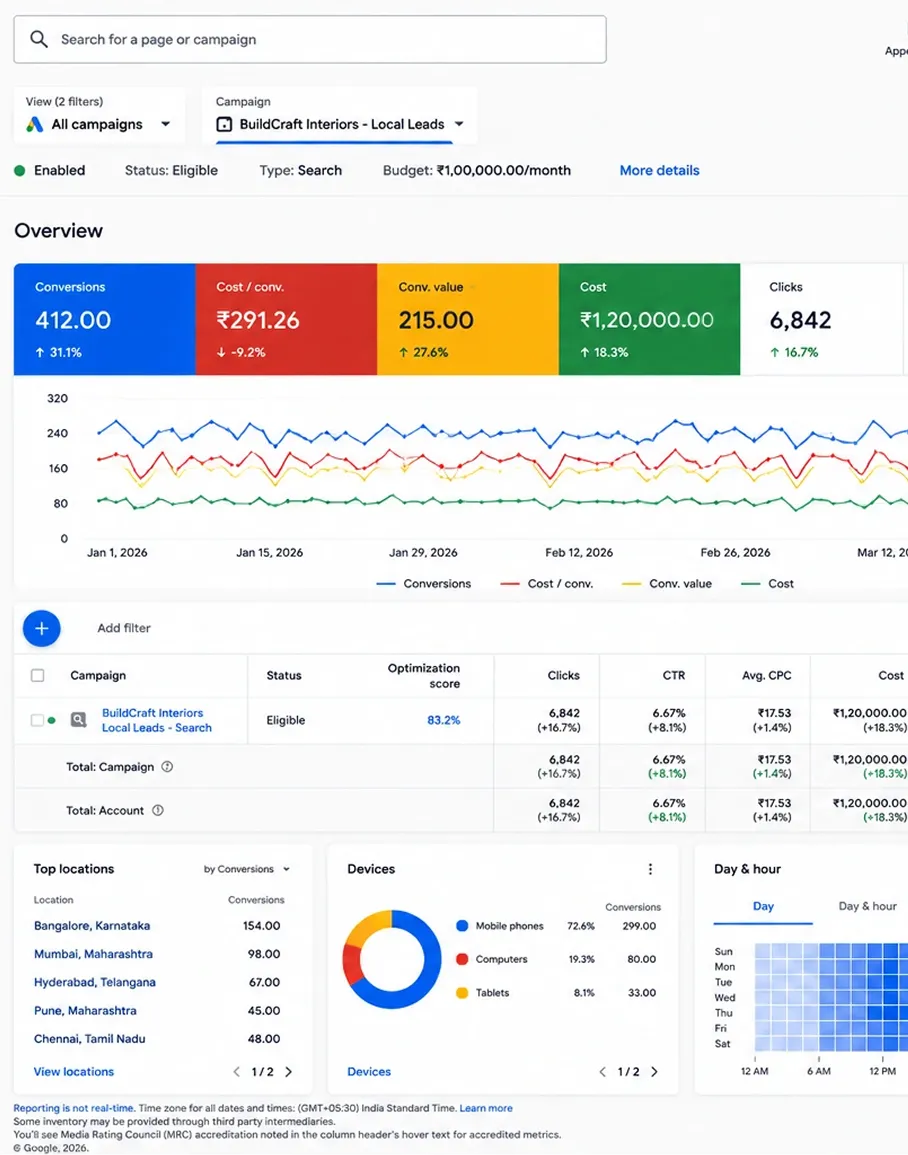Click the Google Ads logo beside All campaigns

(35, 124)
